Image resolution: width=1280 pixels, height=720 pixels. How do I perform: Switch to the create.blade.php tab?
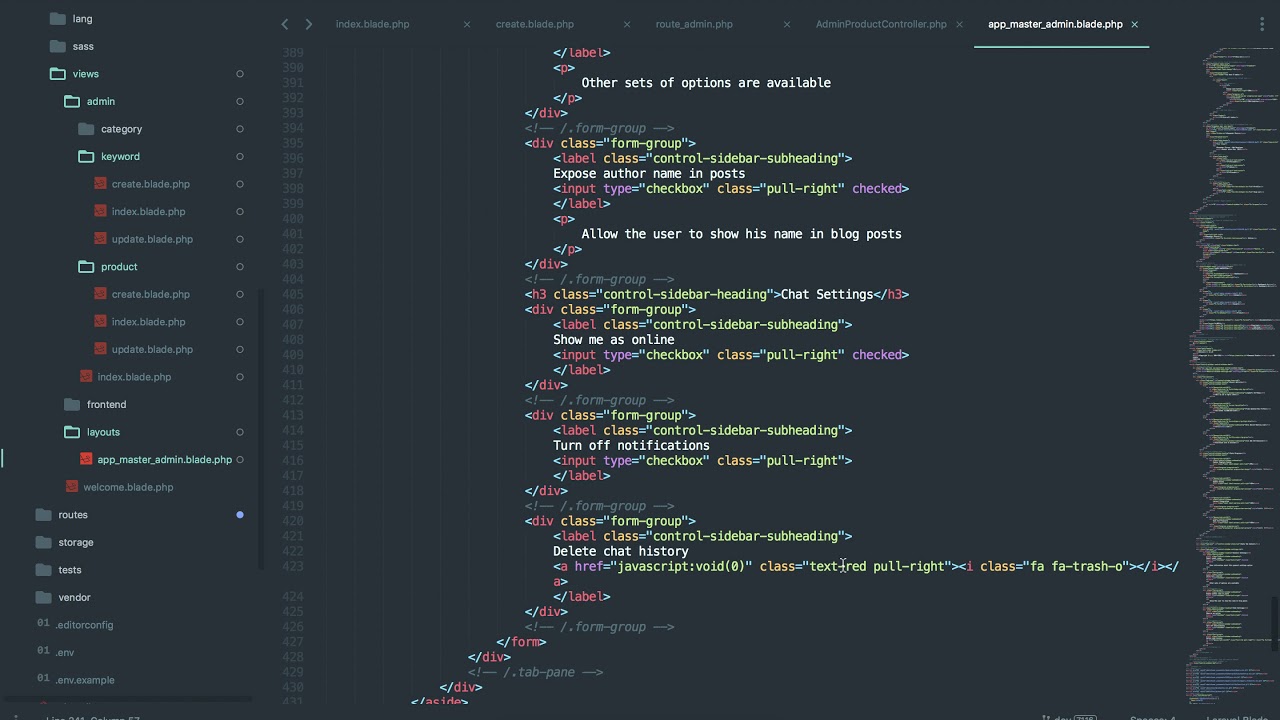pos(535,24)
